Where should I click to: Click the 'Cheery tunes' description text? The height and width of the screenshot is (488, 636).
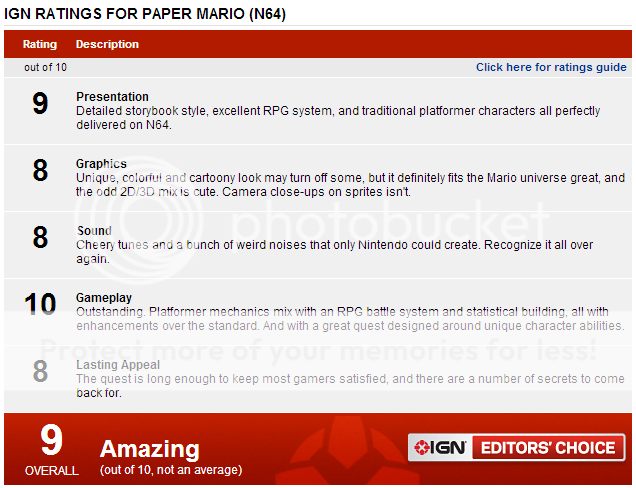[335, 252]
